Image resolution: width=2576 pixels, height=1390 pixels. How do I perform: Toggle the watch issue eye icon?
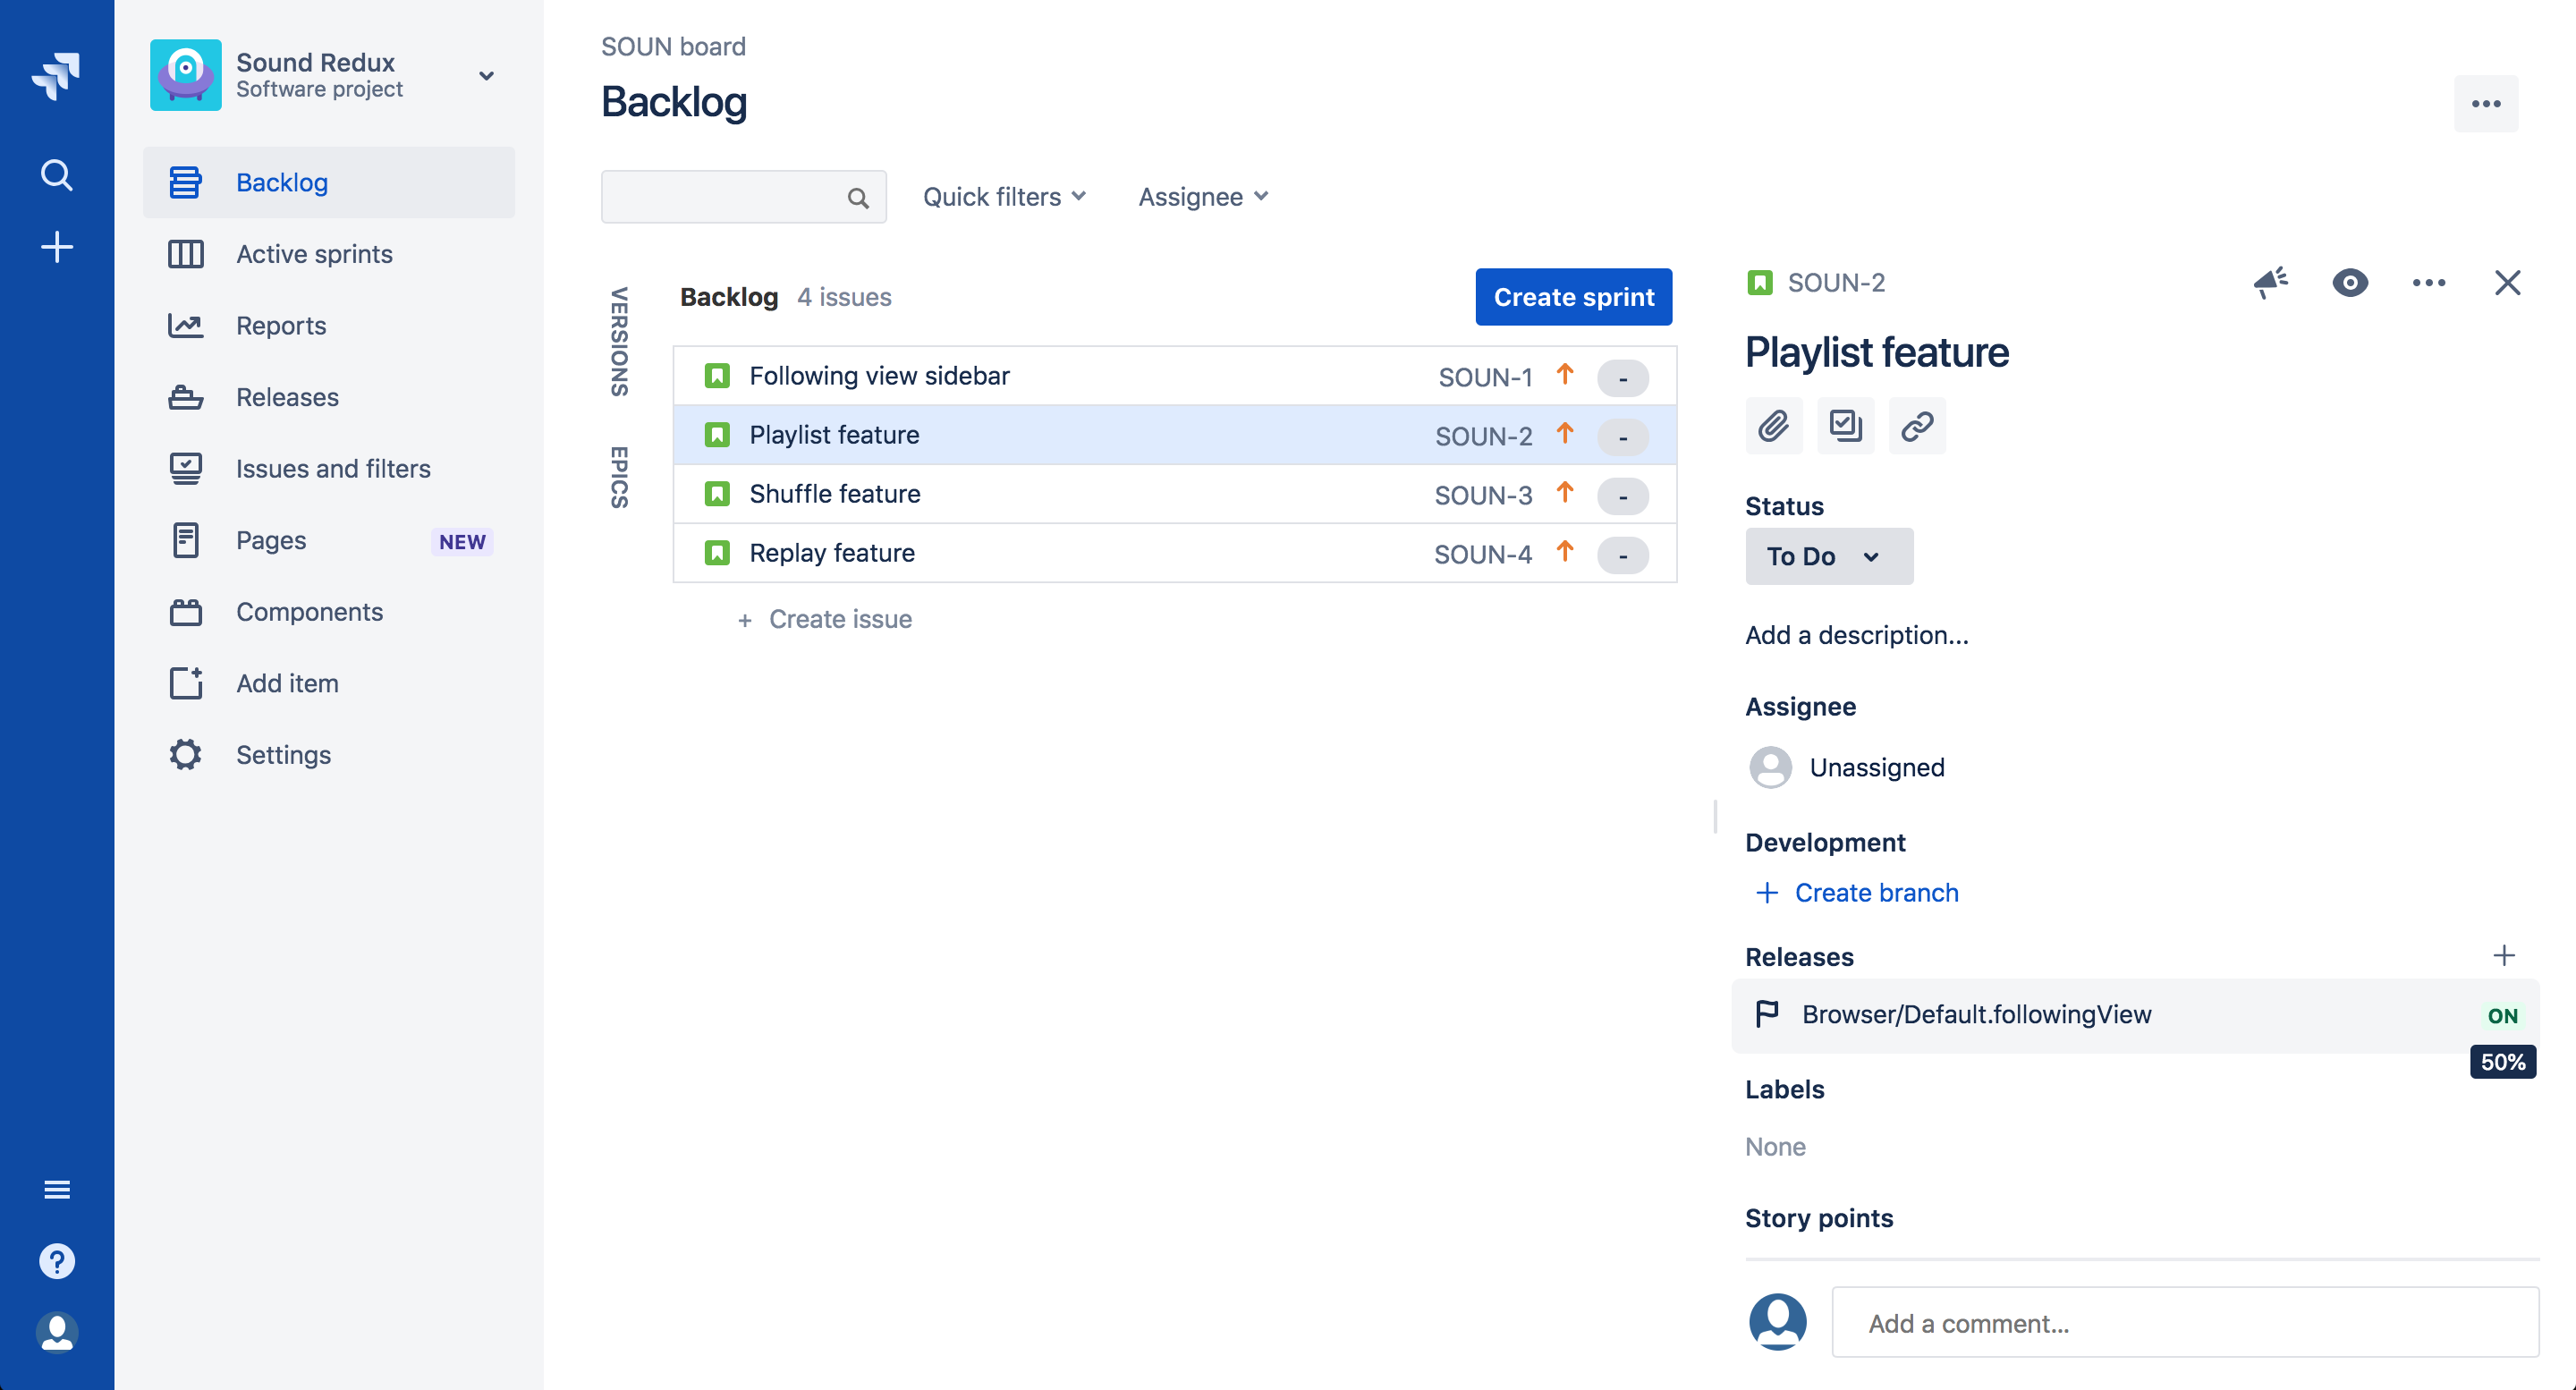coord(2349,282)
